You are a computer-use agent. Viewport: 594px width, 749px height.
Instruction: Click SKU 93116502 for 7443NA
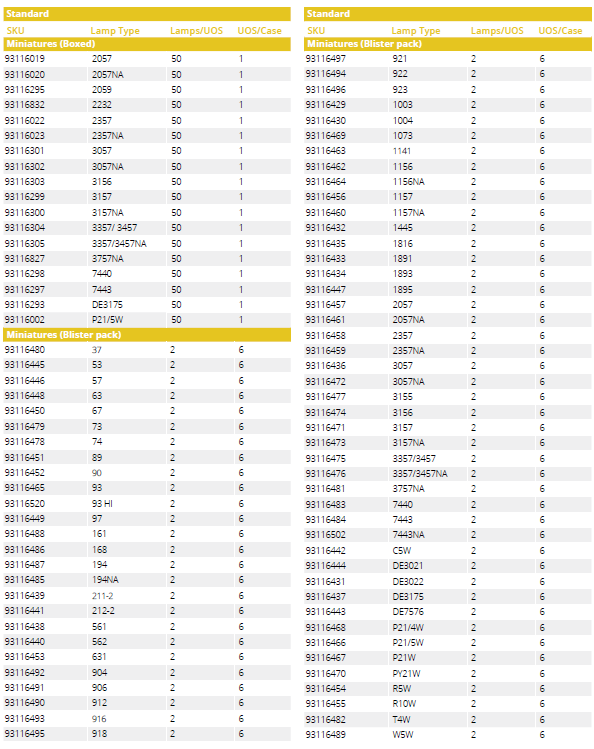point(326,535)
